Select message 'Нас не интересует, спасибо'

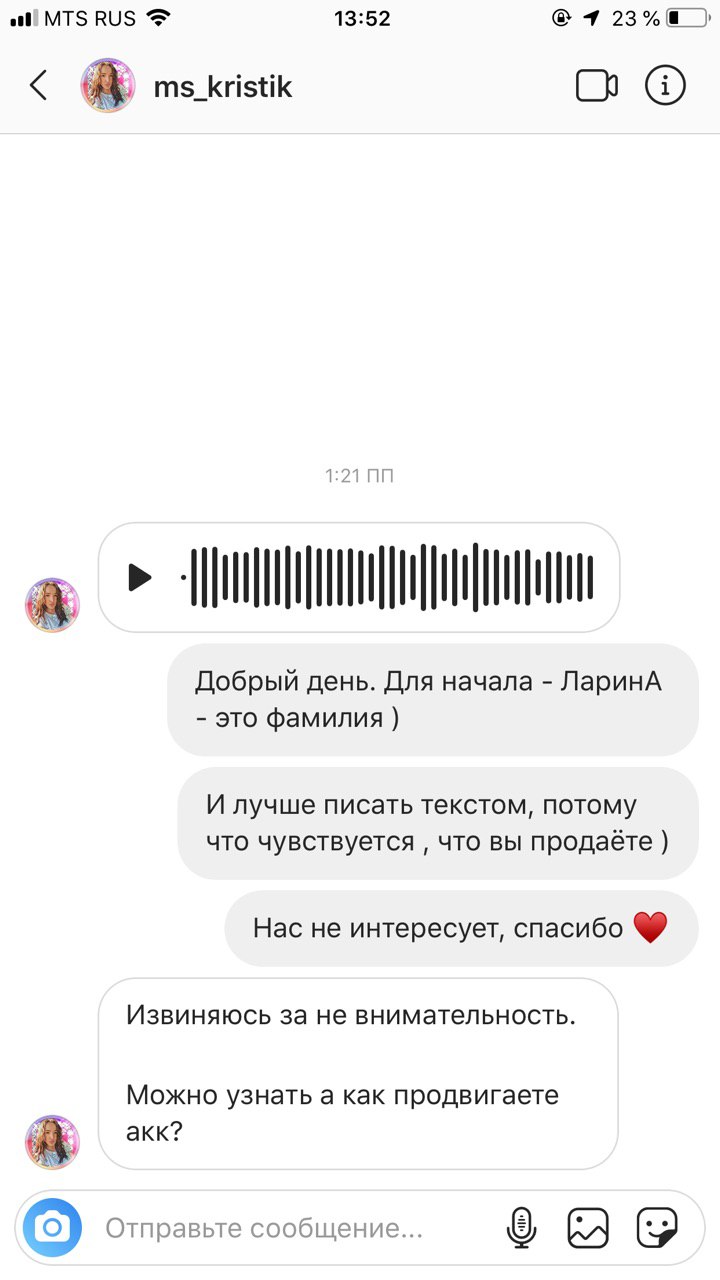coord(461,929)
